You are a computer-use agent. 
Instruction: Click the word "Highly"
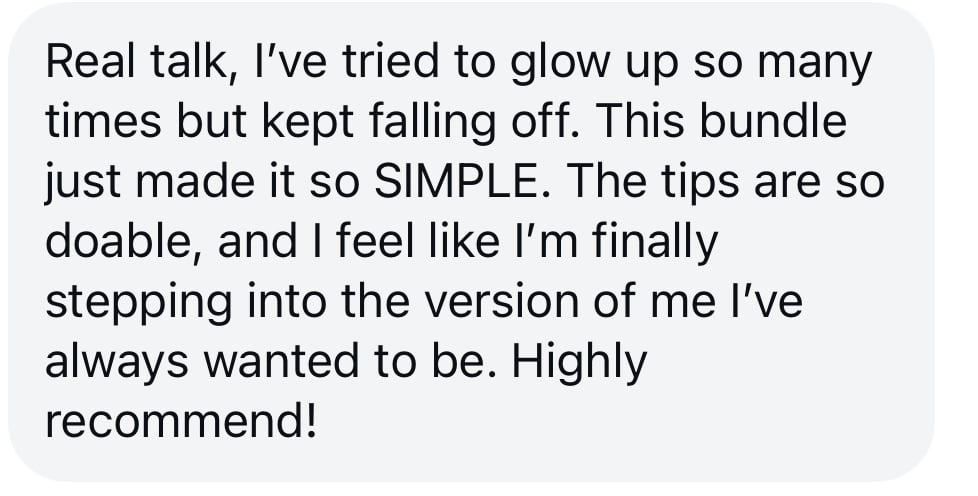click(579, 362)
